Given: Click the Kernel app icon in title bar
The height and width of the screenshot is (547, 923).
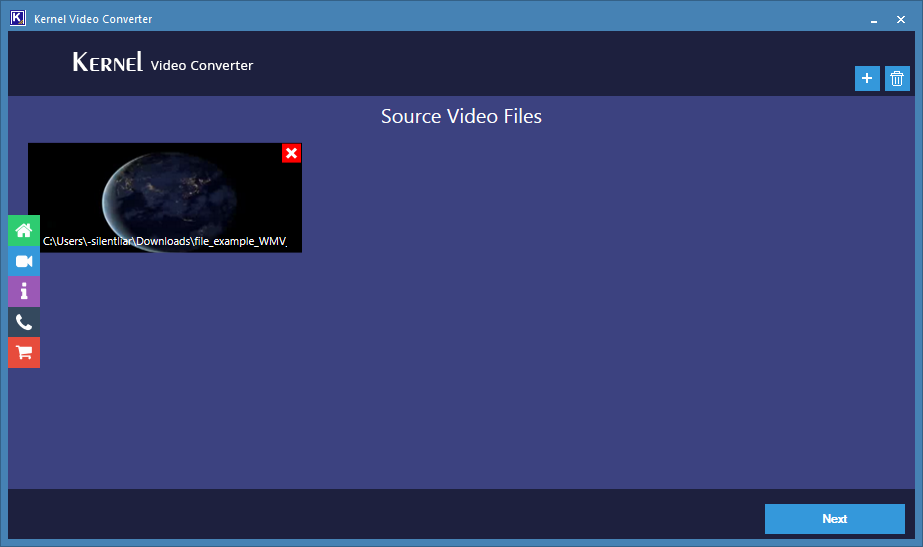Looking at the screenshot, I should tap(17, 18).
